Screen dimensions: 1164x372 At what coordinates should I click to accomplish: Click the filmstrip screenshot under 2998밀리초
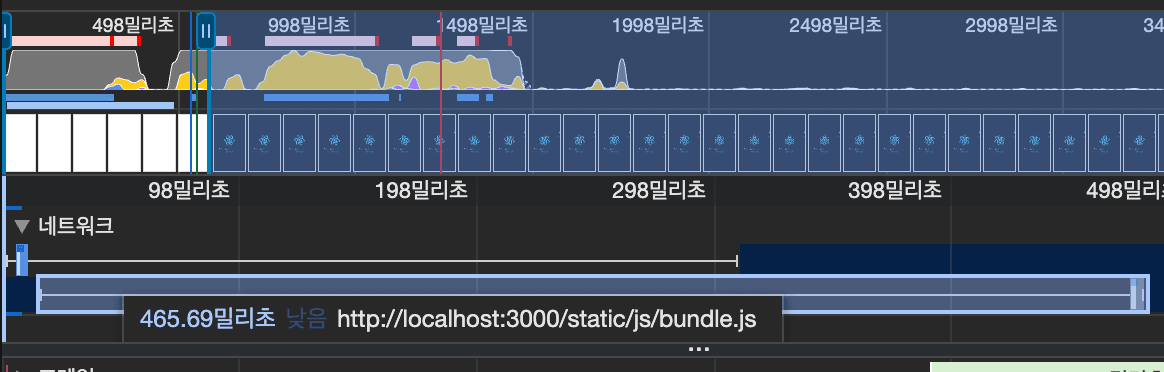point(999,143)
